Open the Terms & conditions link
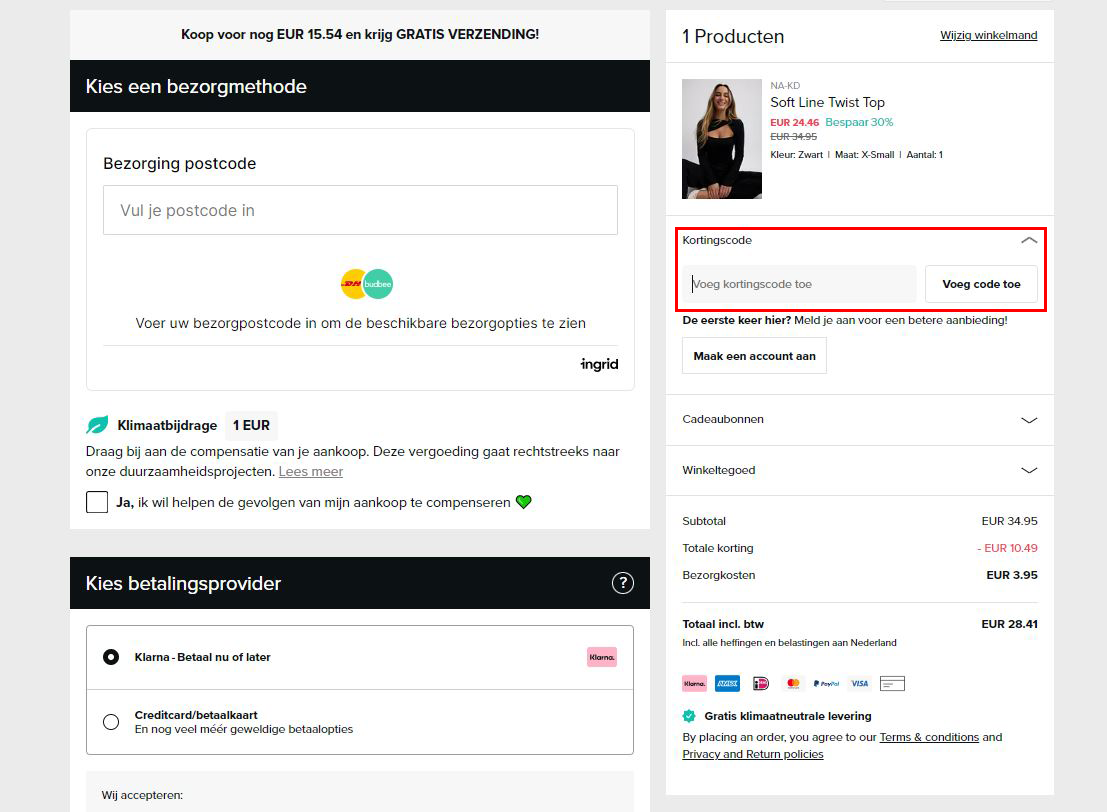Screen dimensions: 1107x812 [929, 737]
